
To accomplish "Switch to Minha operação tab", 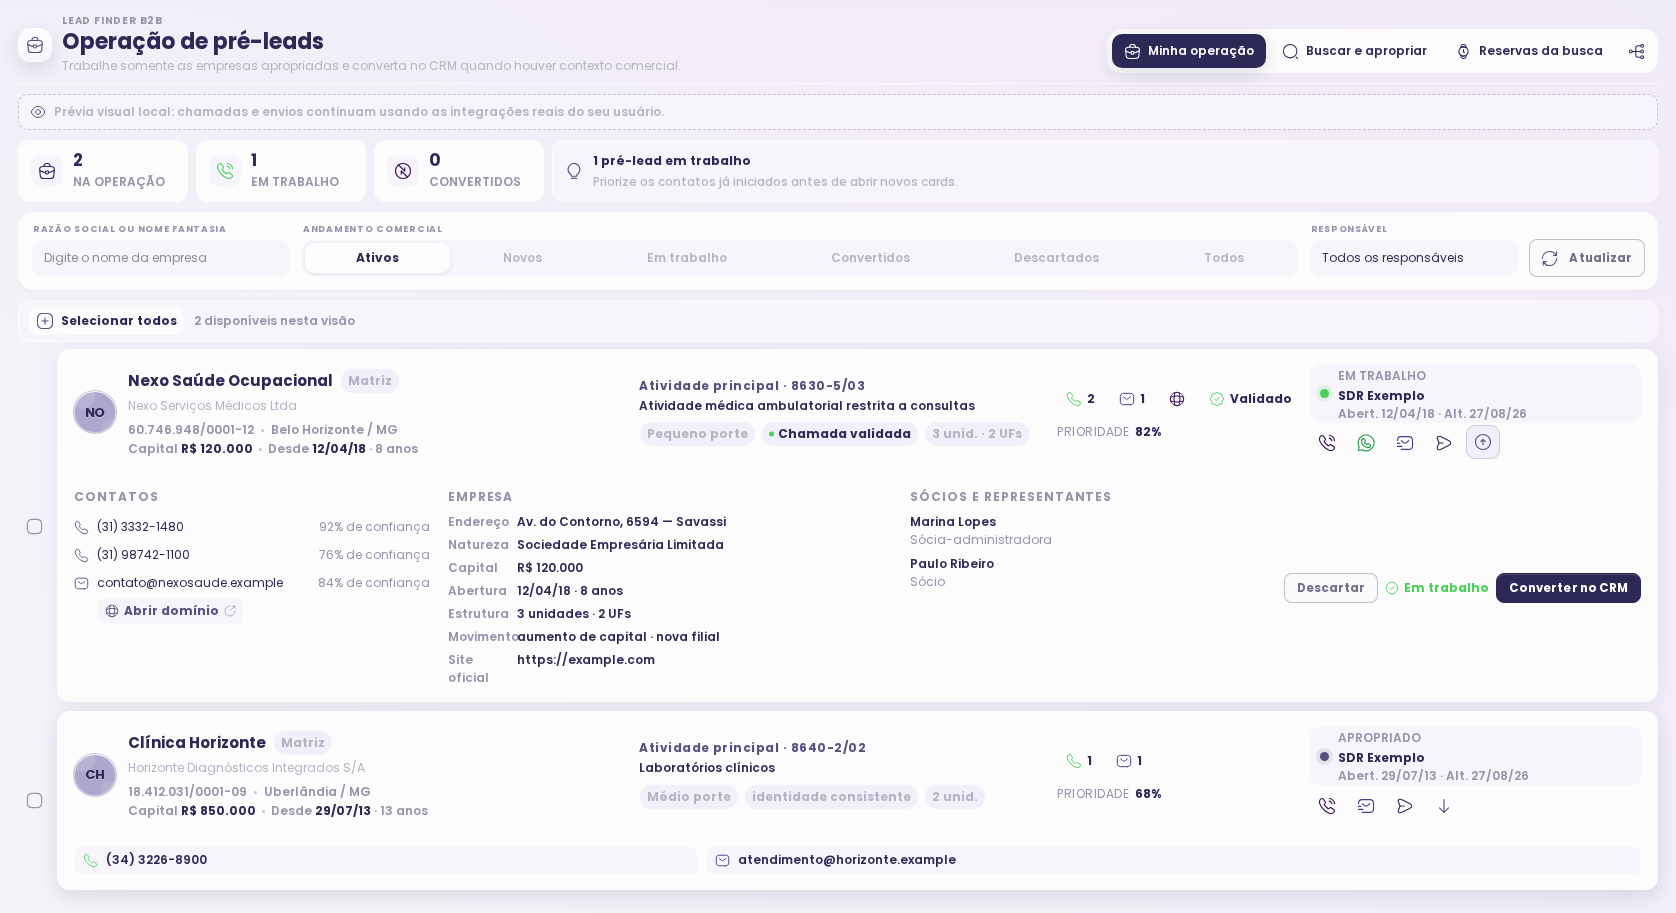I will click(x=1189, y=51).
